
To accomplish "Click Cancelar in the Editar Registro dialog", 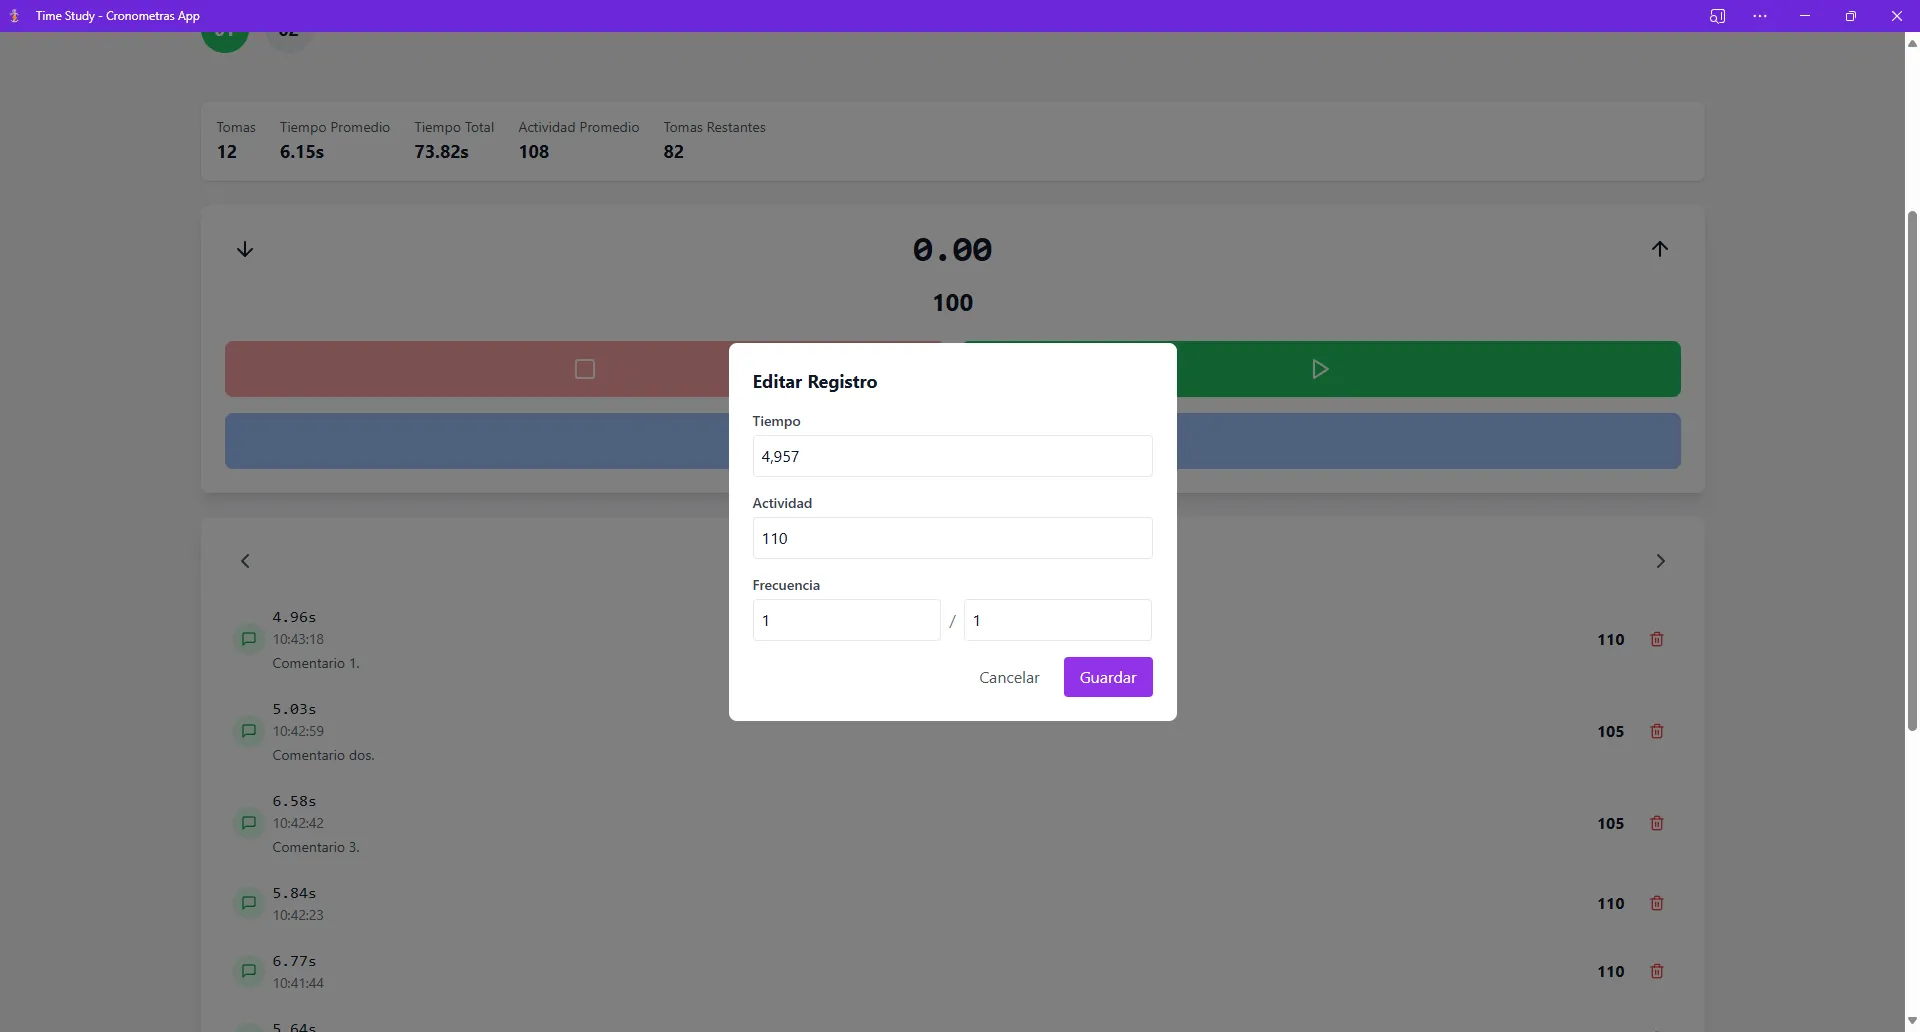I will (x=1009, y=677).
